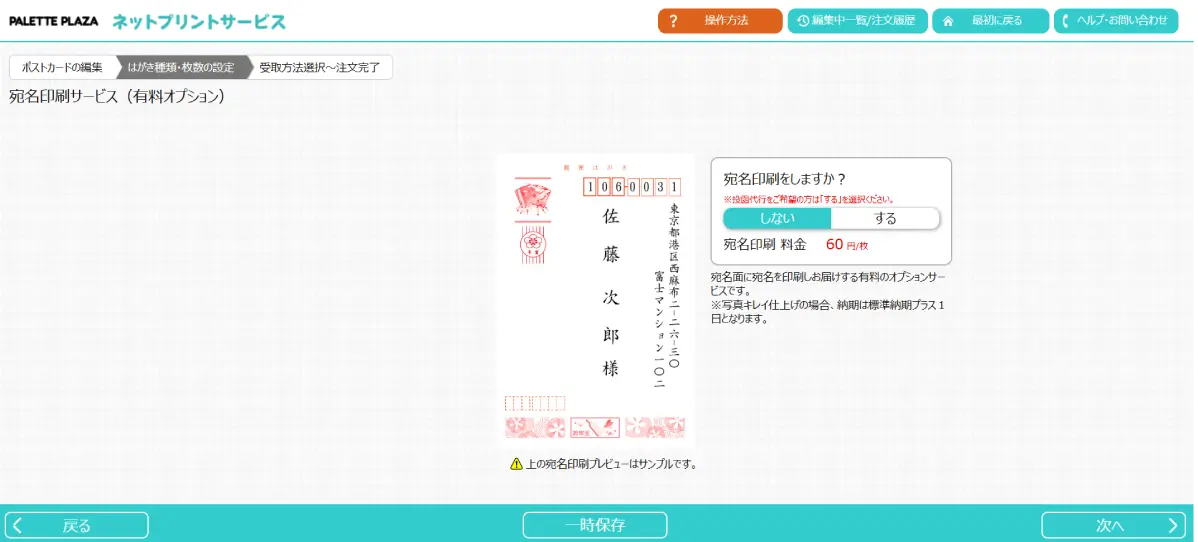Click the recipient name 佐藤次郎様
The width and height of the screenshot is (1198, 542).
pyautogui.click(x=610, y=293)
